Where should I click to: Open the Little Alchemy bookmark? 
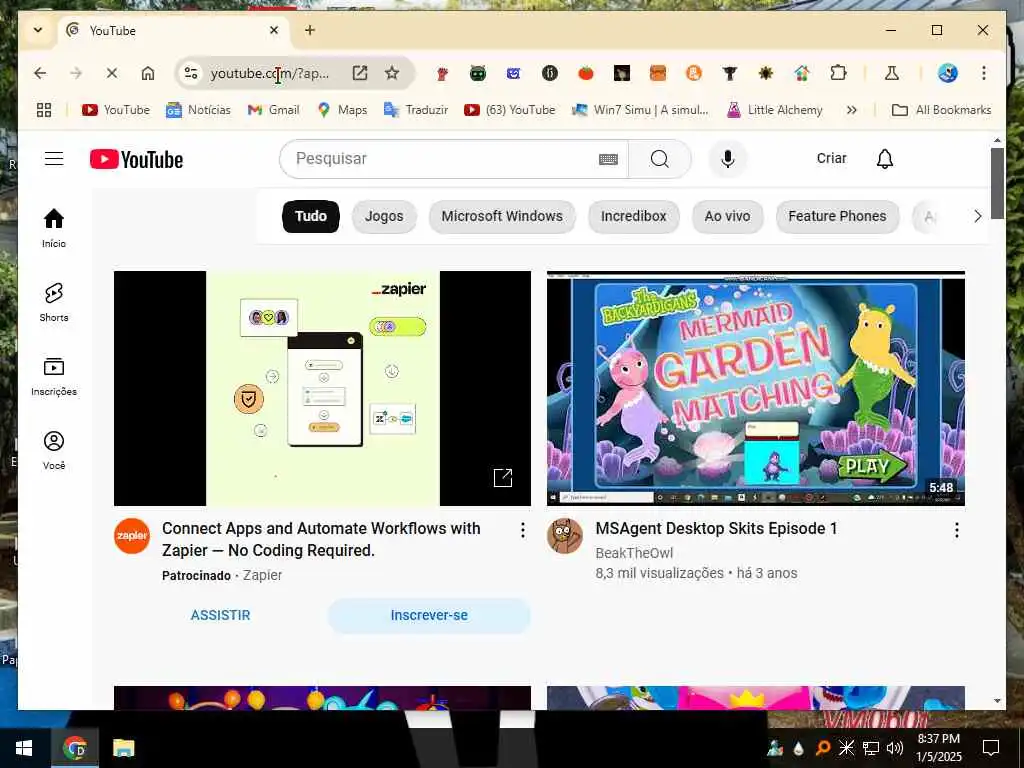tap(775, 110)
